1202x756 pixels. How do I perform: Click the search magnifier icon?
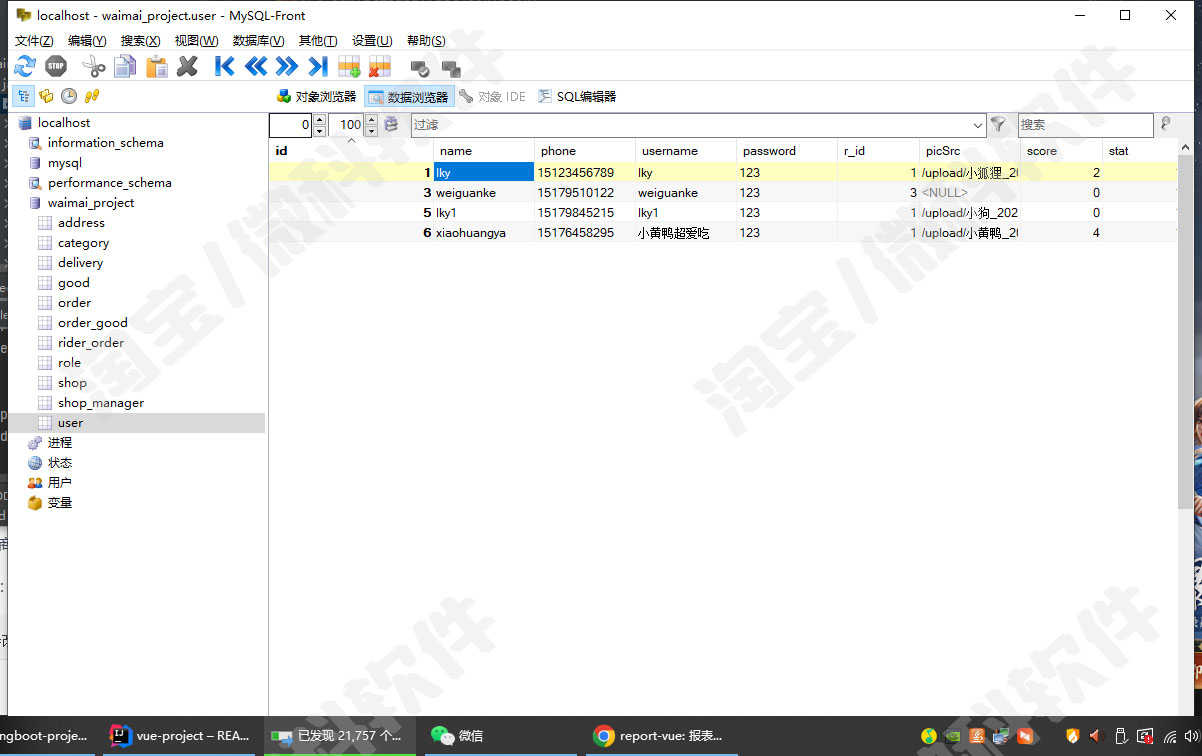[x=1165, y=124]
